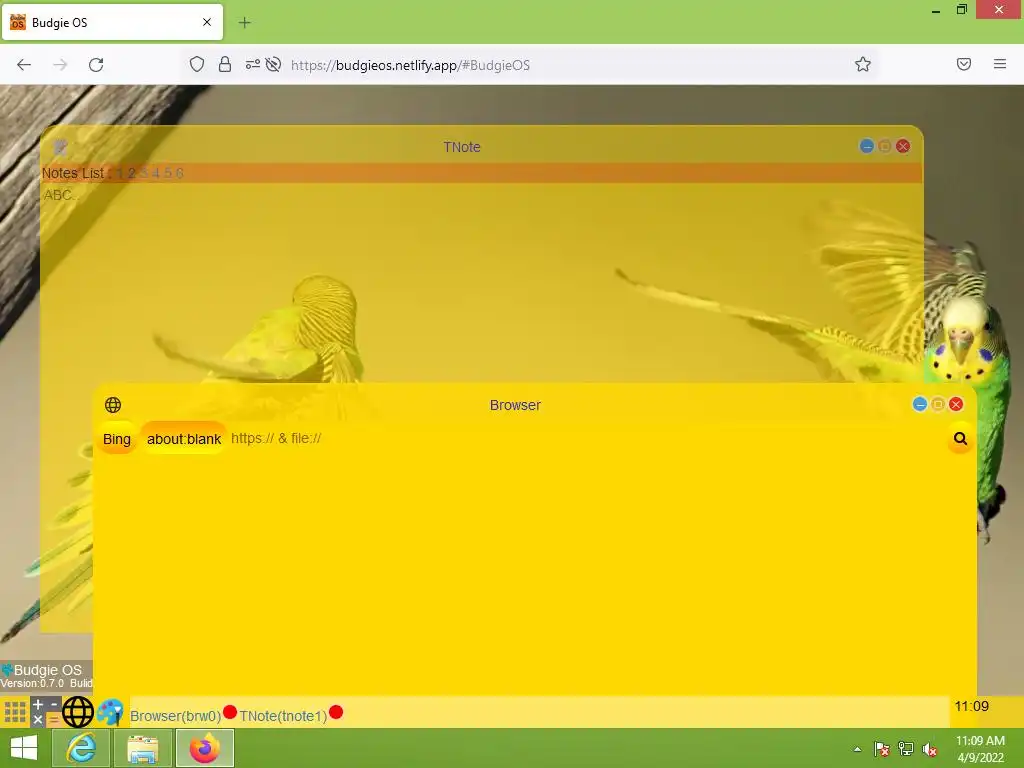Open the Firefox hamburger menu
This screenshot has height=768, width=1024.
[1000, 64]
